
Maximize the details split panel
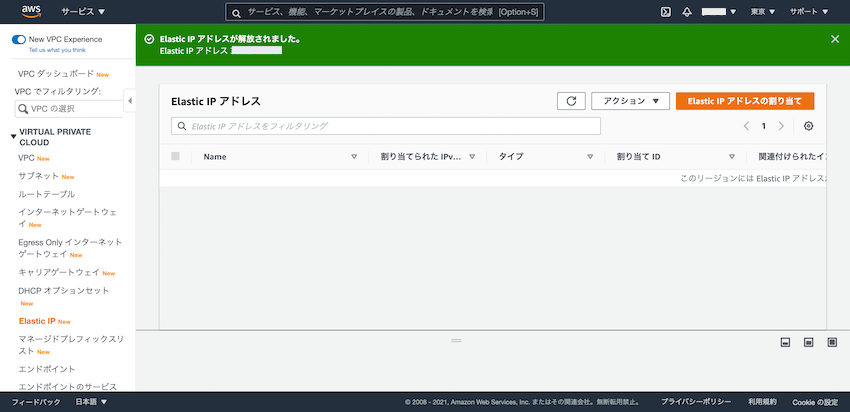click(x=832, y=342)
